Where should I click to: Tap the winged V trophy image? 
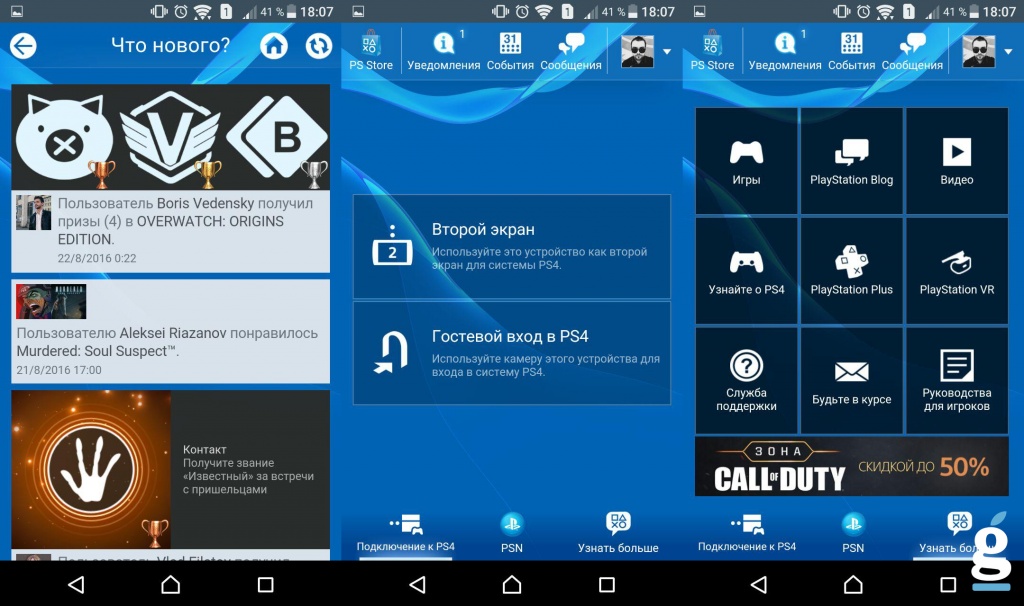tap(170, 137)
